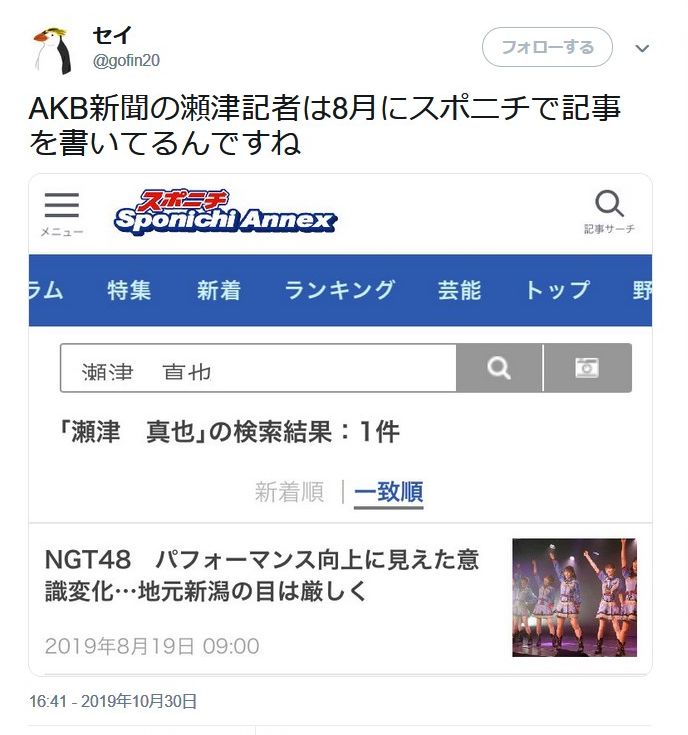688x735 pixels.
Task: Click the camera photo search icon
Action: click(x=587, y=368)
